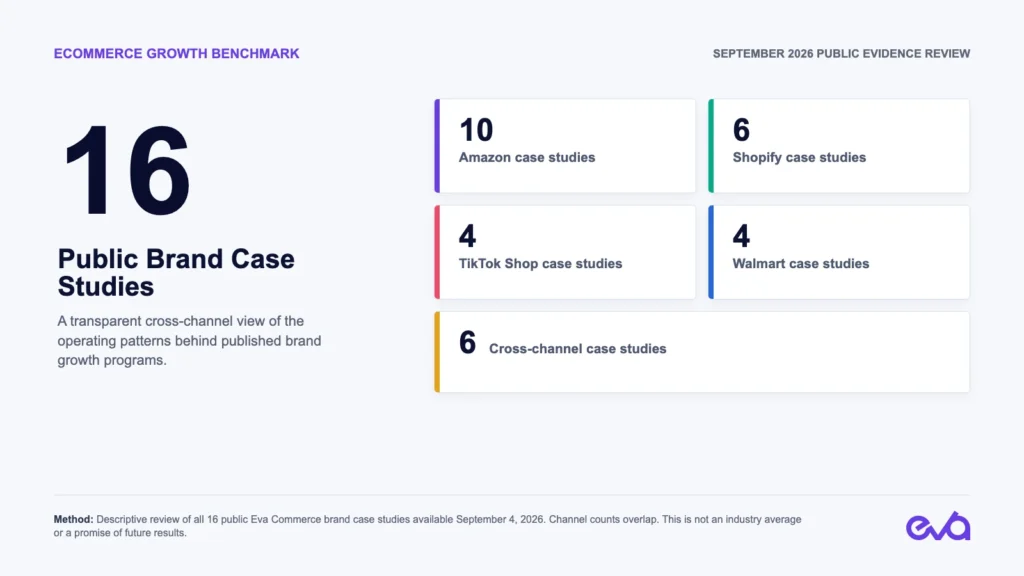Click the blue accent bar on Walmart card
The image size is (1024, 576).
[x=711, y=252]
